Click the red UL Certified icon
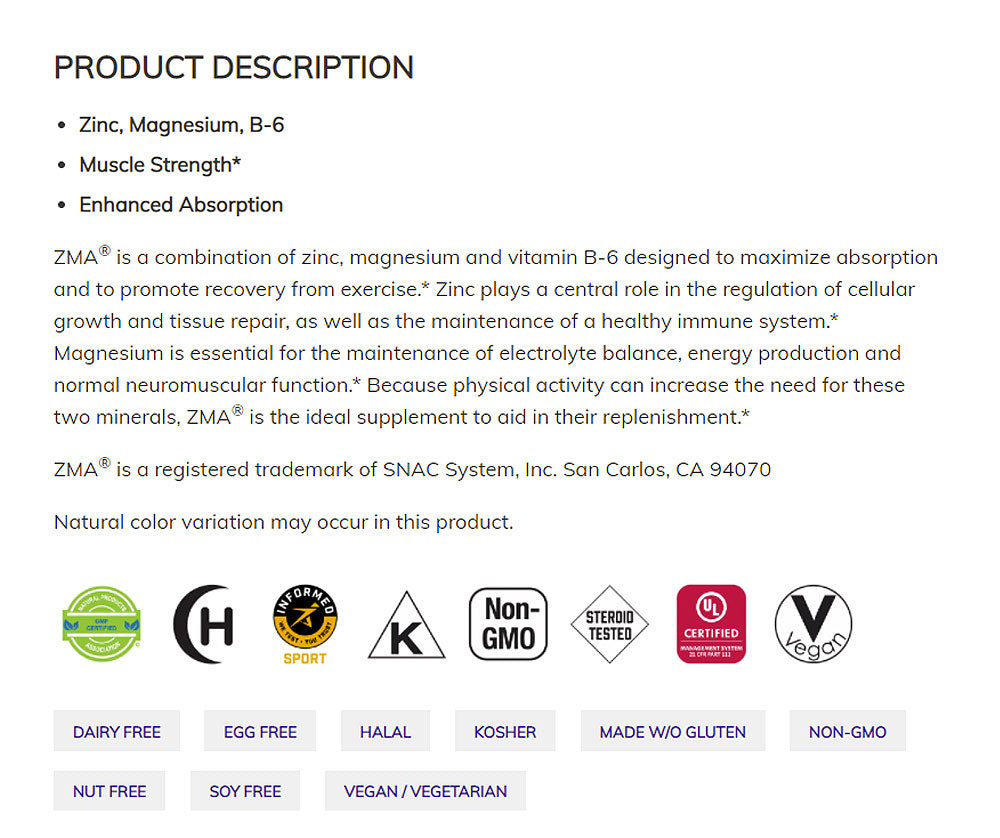 (x=711, y=624)
